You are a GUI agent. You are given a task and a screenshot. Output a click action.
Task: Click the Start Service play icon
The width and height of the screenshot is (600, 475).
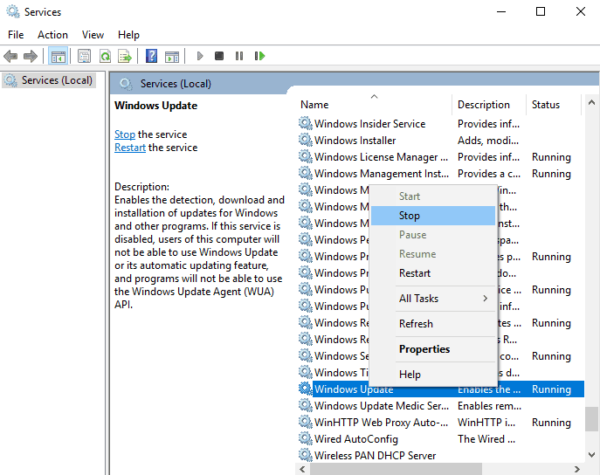pos(199,56)
